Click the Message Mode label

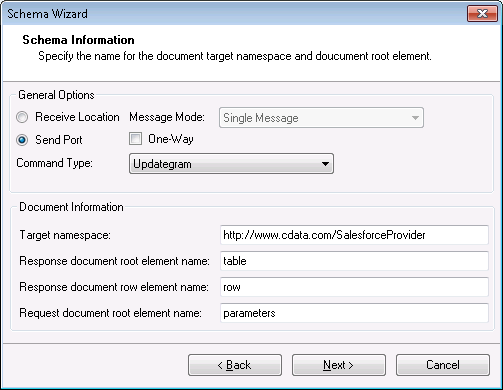tap(167, 117)
